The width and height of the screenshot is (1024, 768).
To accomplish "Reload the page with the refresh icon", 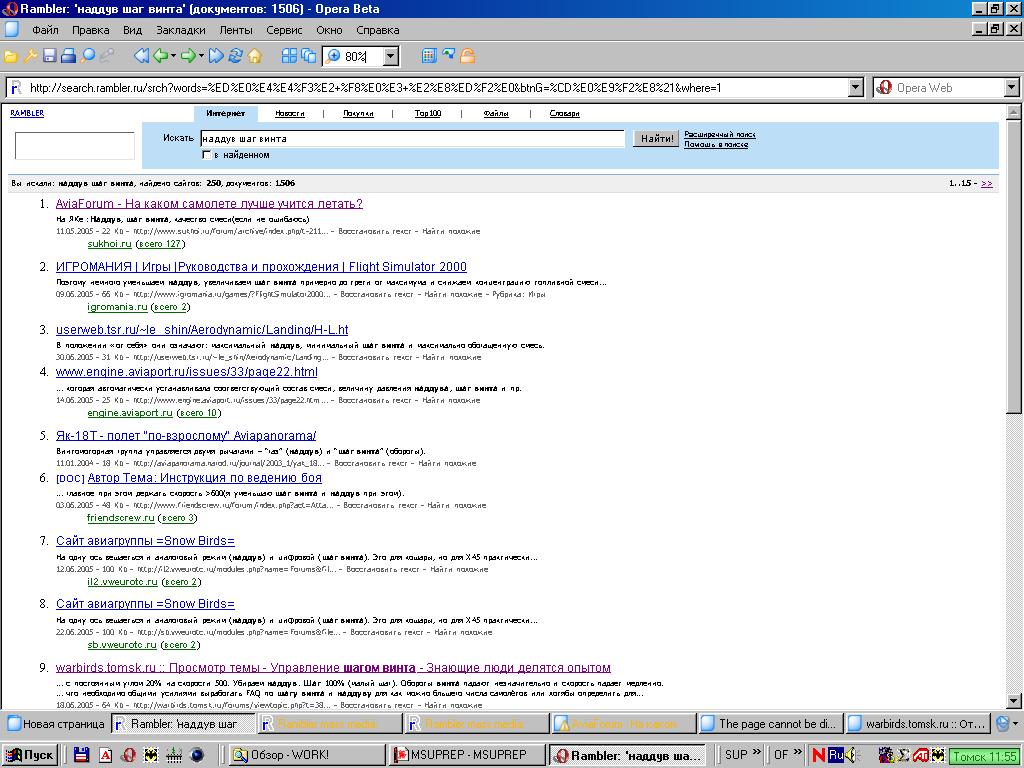I will 235,56.
